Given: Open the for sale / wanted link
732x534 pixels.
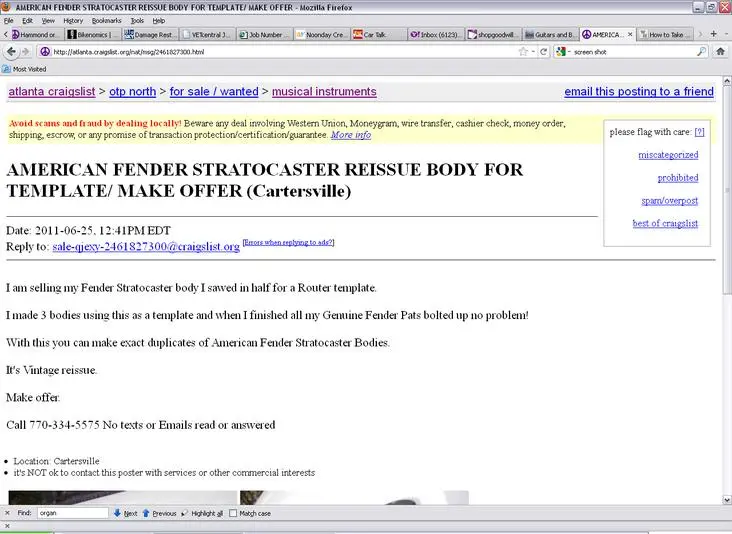Looking at the screenshot, I should pyautogui.click(x=214, y=91).
